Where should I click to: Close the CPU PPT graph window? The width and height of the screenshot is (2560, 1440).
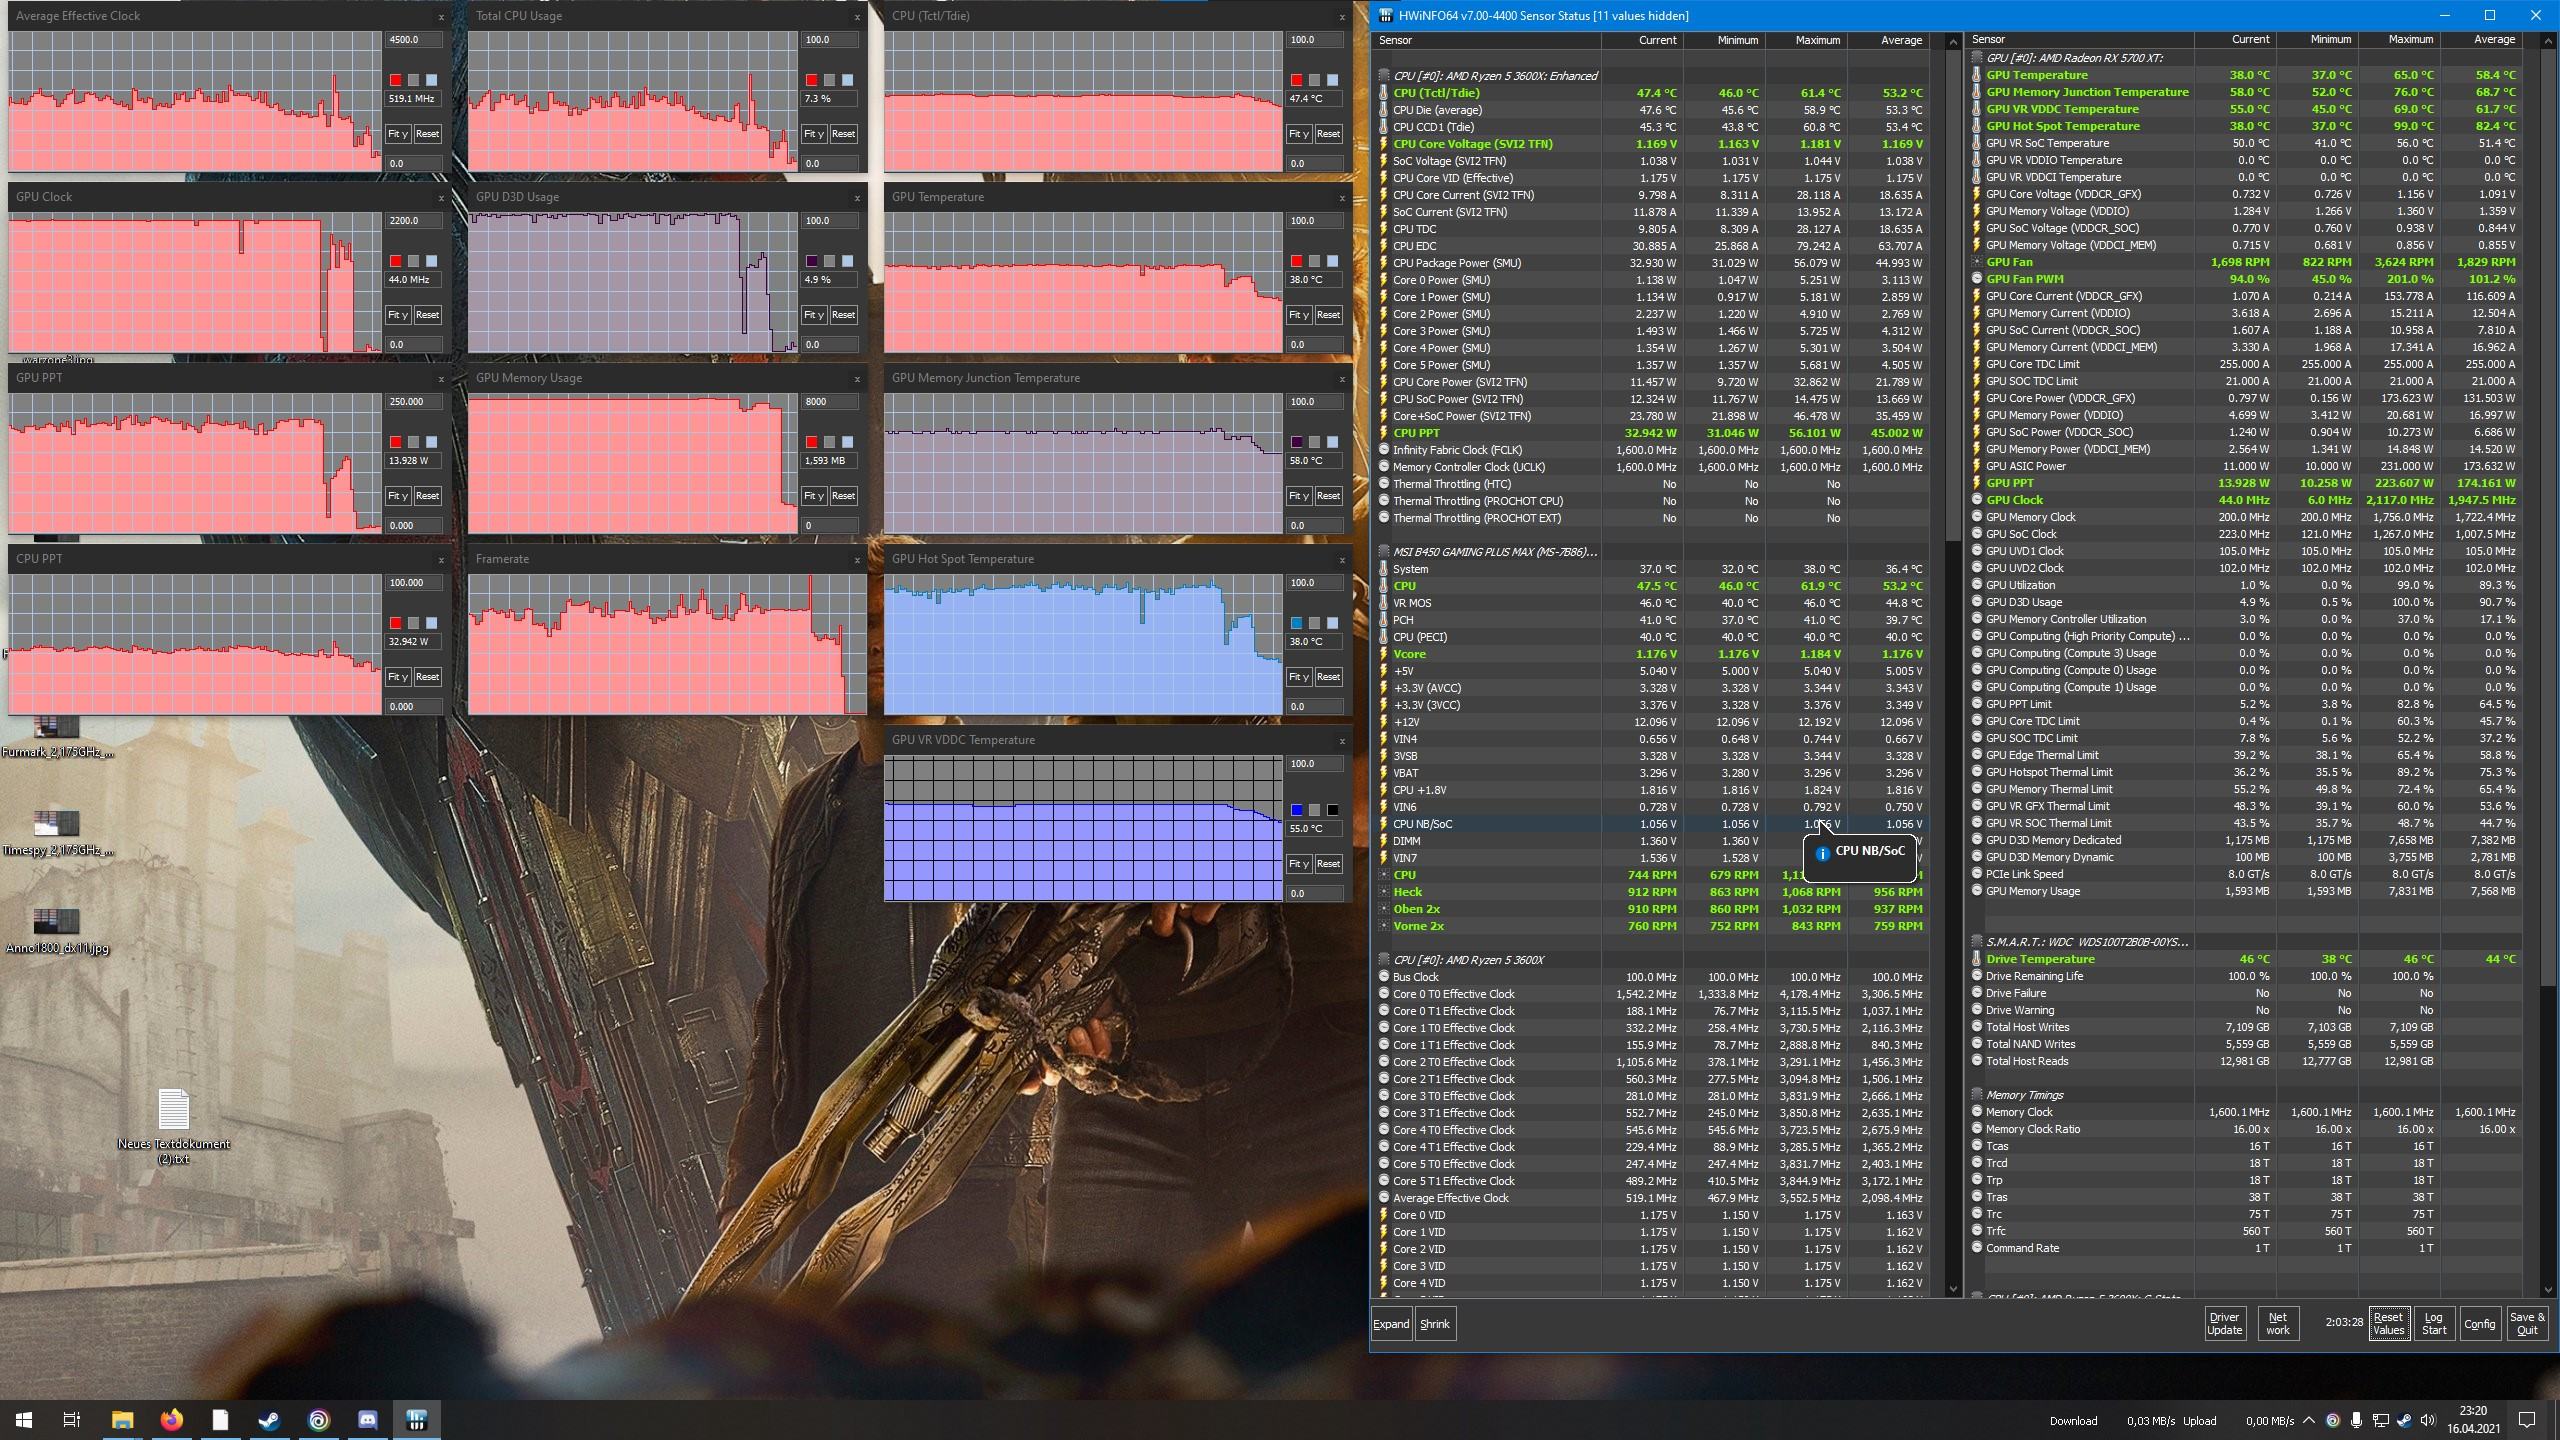[441, 560]
